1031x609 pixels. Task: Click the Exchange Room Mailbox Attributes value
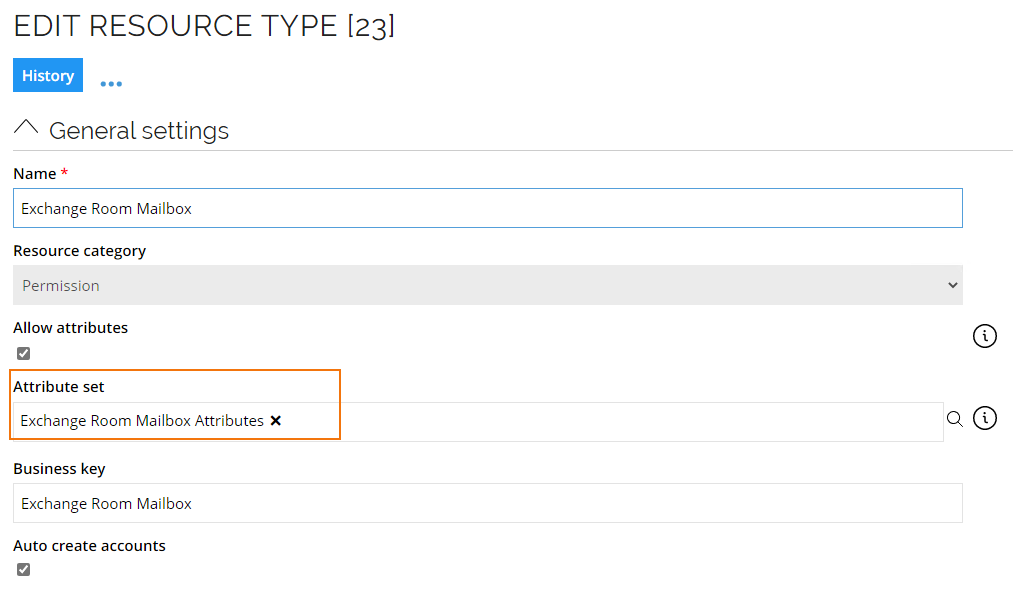(x=142, y=421)
